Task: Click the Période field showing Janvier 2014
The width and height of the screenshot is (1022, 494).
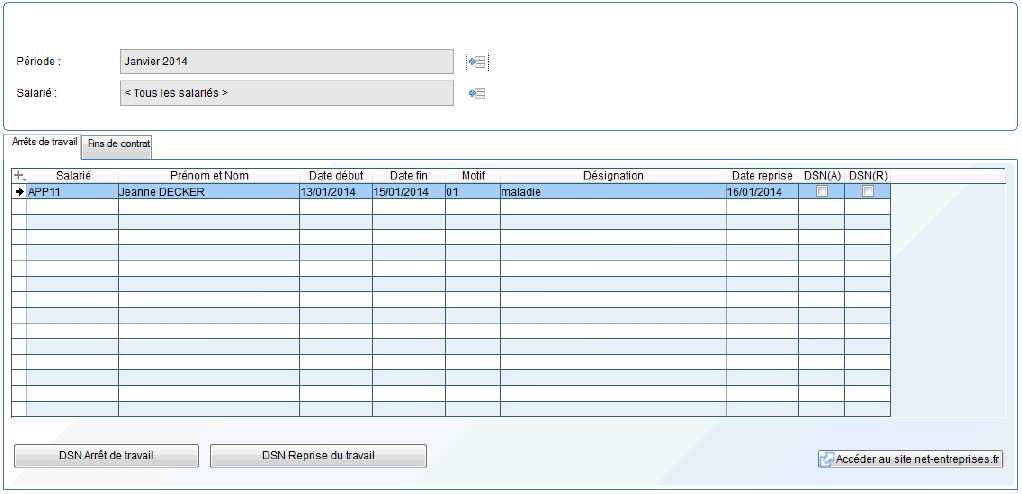Action: 287,61
